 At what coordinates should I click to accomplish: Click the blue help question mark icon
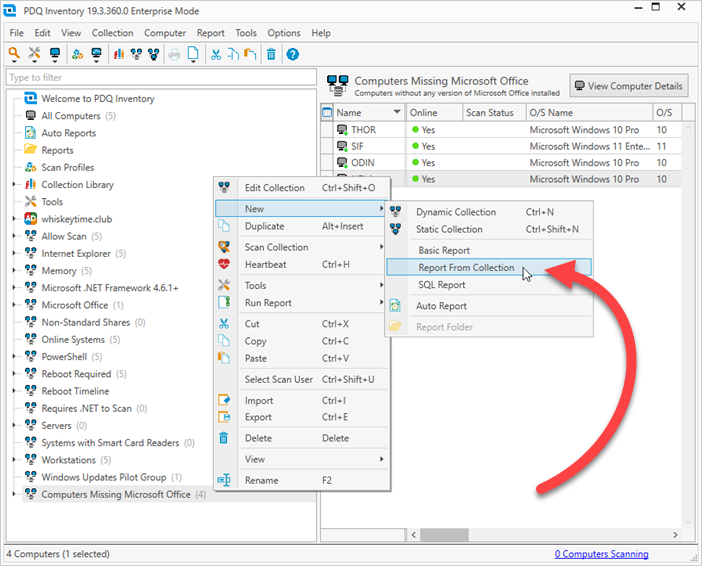click(x=292, y=55)
